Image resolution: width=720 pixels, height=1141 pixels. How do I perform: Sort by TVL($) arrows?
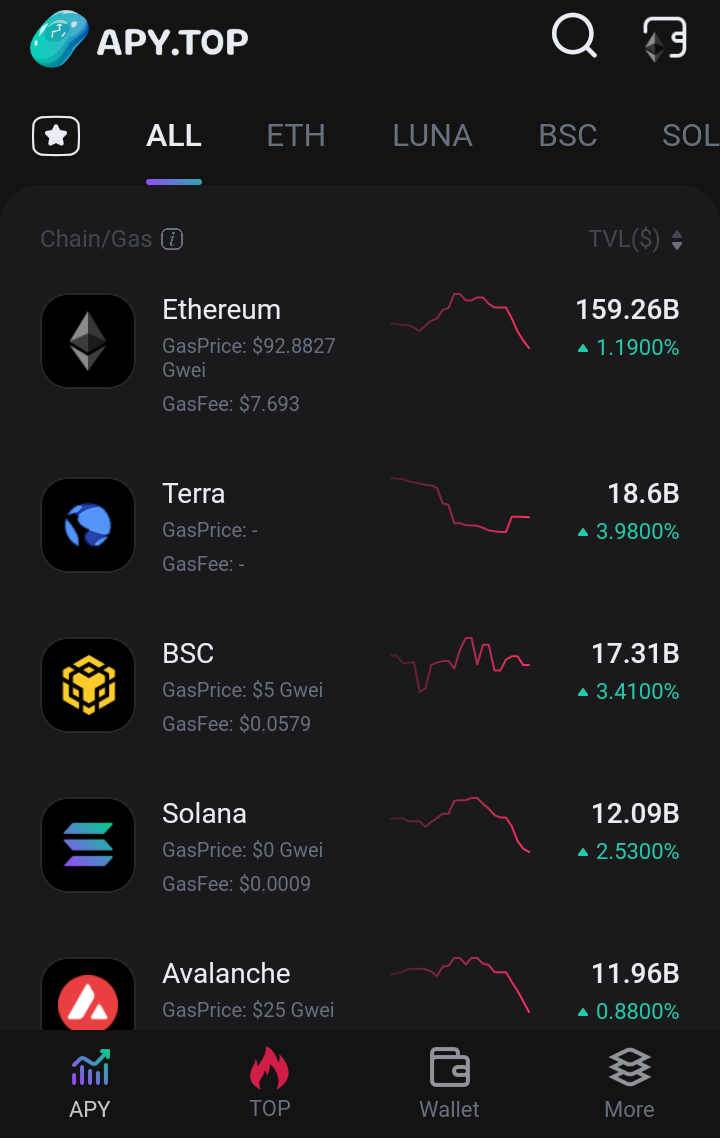pyautogui.click(x=677, y=239)
